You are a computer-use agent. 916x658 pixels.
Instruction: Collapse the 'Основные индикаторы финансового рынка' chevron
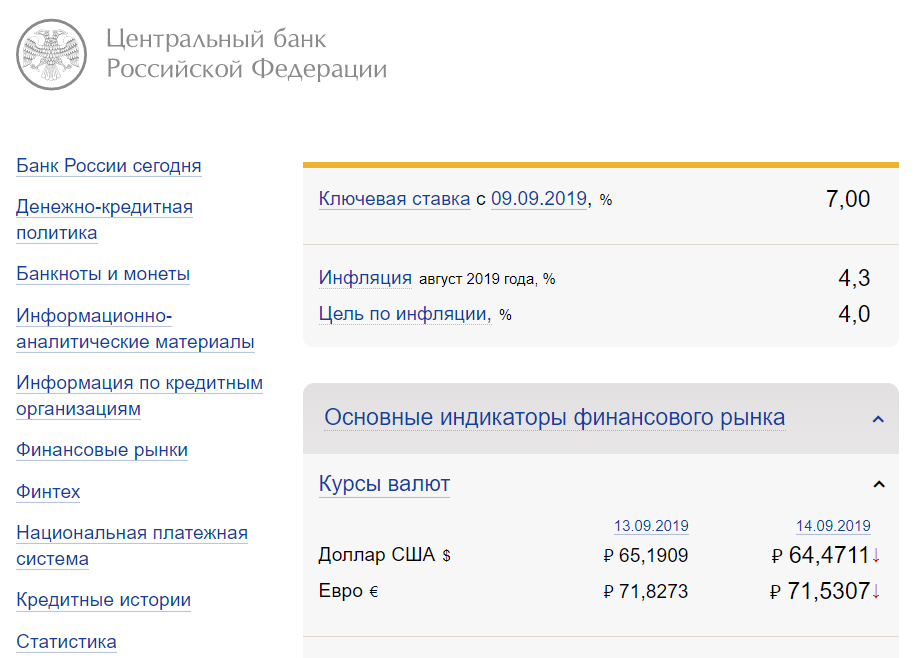[878, 419]
